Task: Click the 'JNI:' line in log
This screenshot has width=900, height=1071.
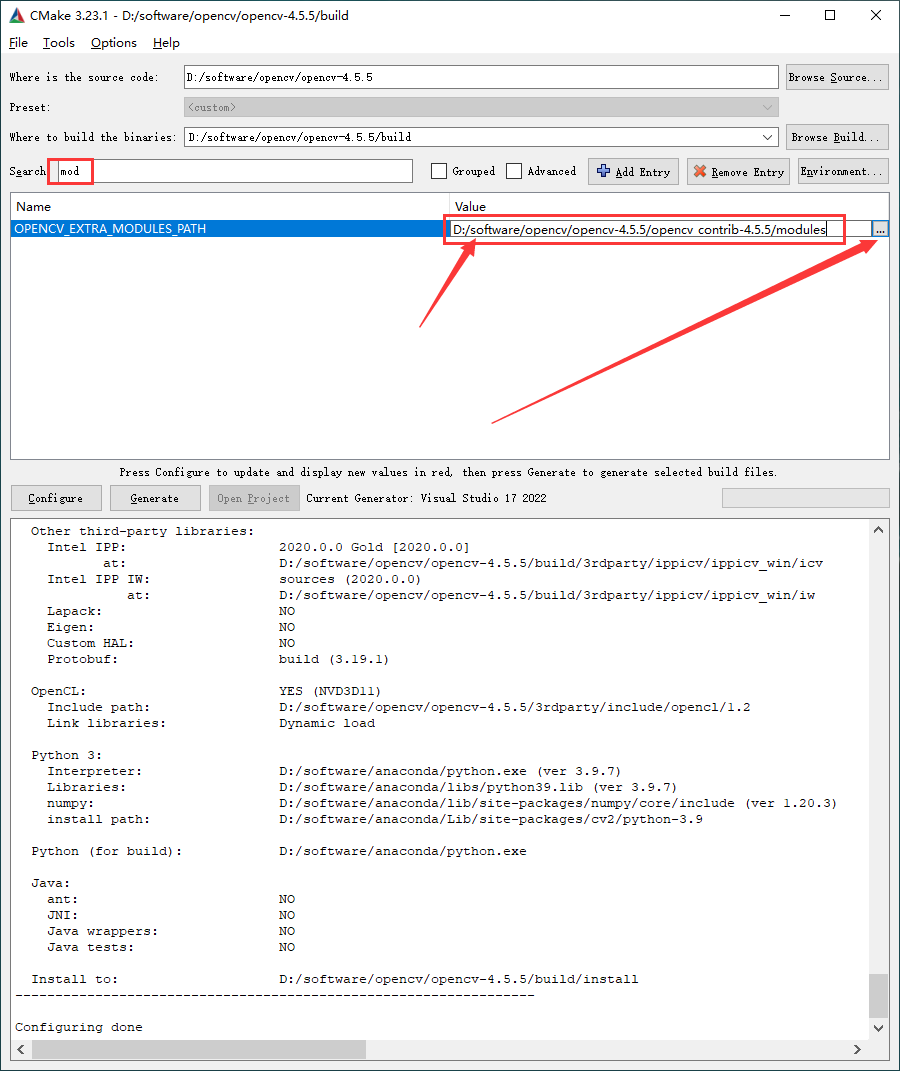Action: (x=171, y=915)
